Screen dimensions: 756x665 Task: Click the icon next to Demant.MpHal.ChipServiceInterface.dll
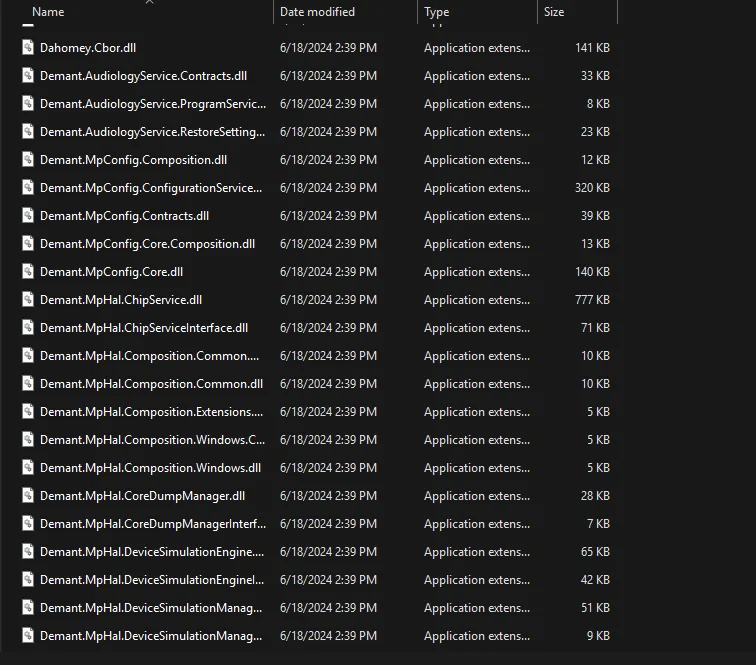(28, 327)
